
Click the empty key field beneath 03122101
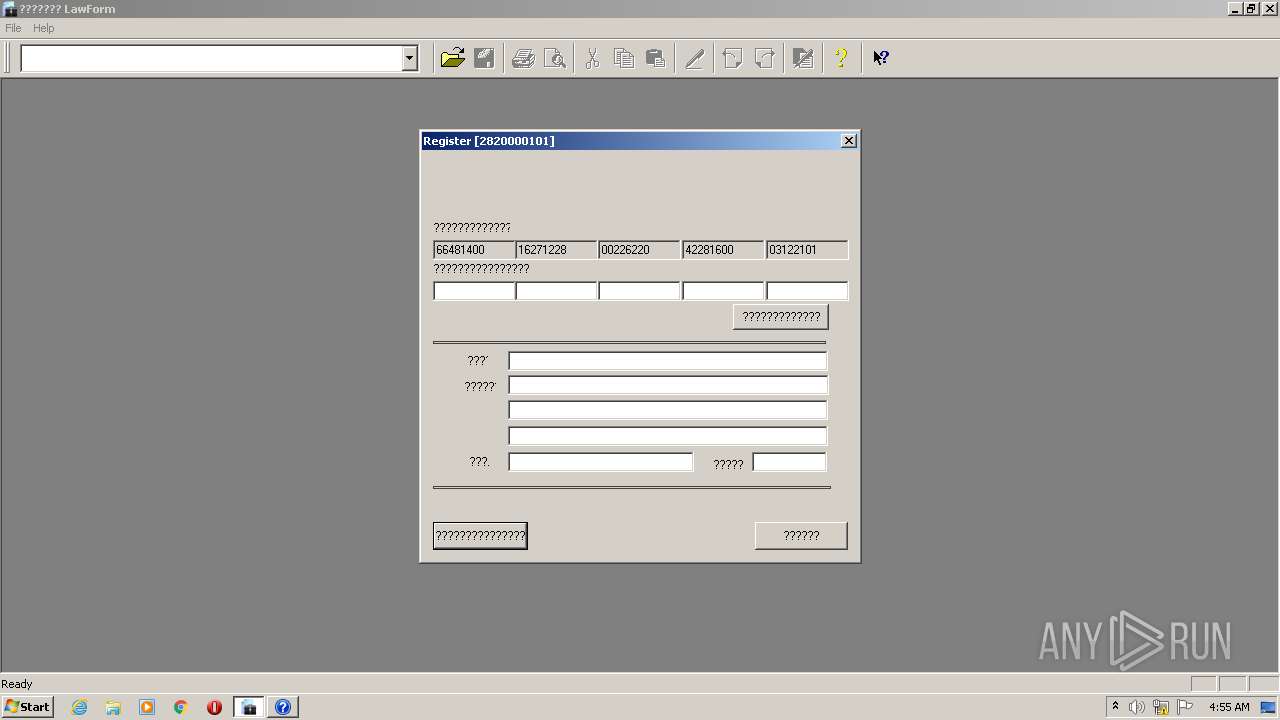click(807, 291)
